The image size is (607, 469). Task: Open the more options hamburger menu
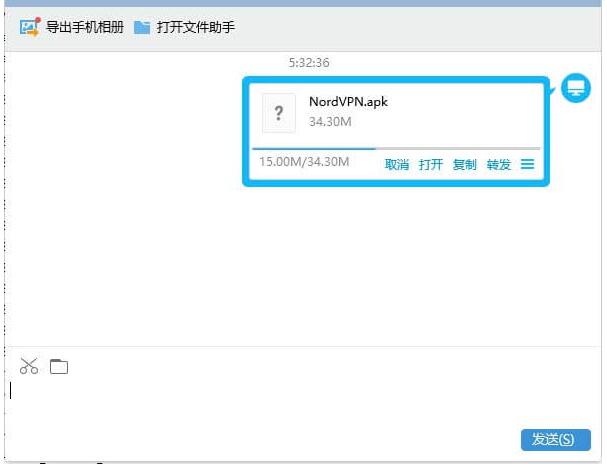pos(527,164)
